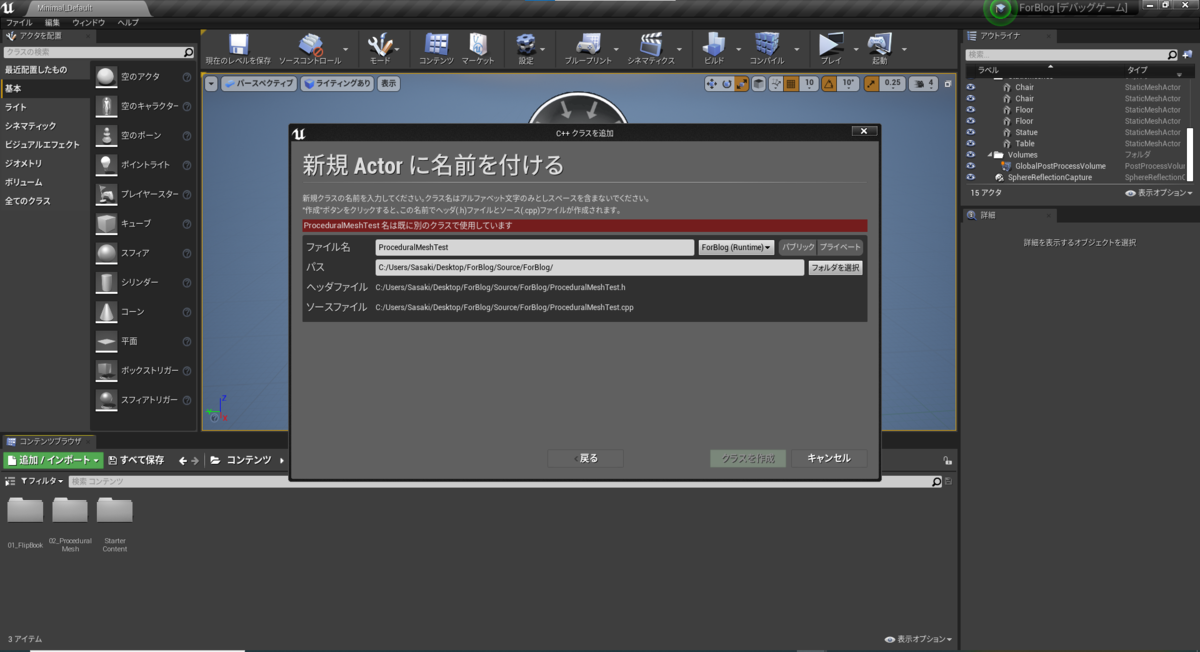
Task: Click create folder icon in outliner
Action: point(1187,55)
